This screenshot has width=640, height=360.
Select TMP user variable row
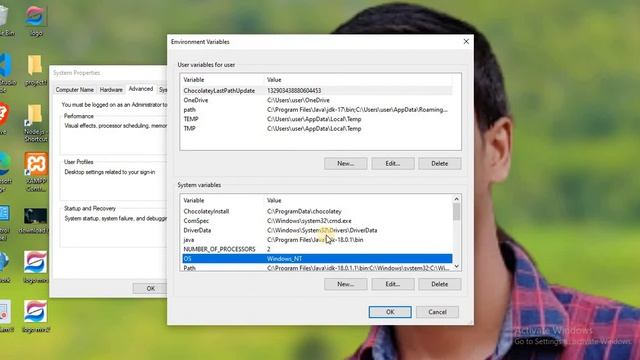coord(317,128)
